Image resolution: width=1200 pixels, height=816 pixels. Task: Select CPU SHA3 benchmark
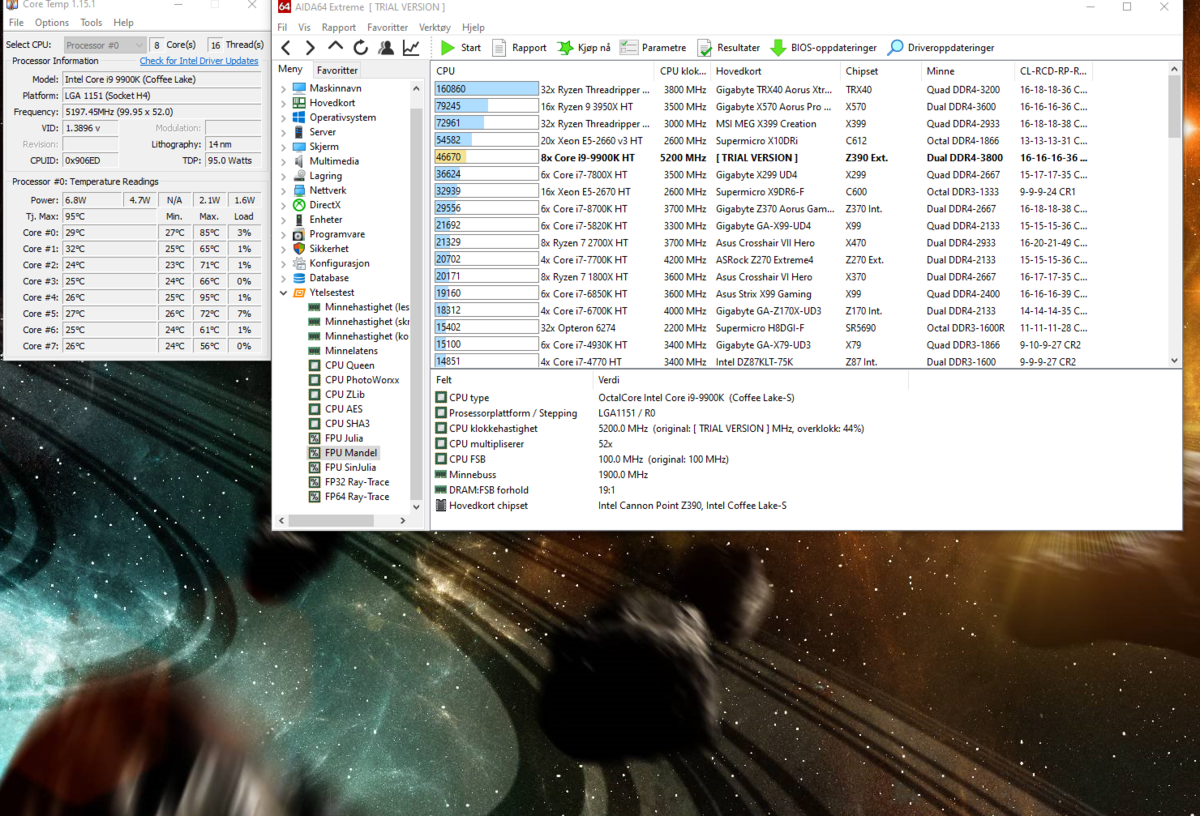click(x=346, y=424)
